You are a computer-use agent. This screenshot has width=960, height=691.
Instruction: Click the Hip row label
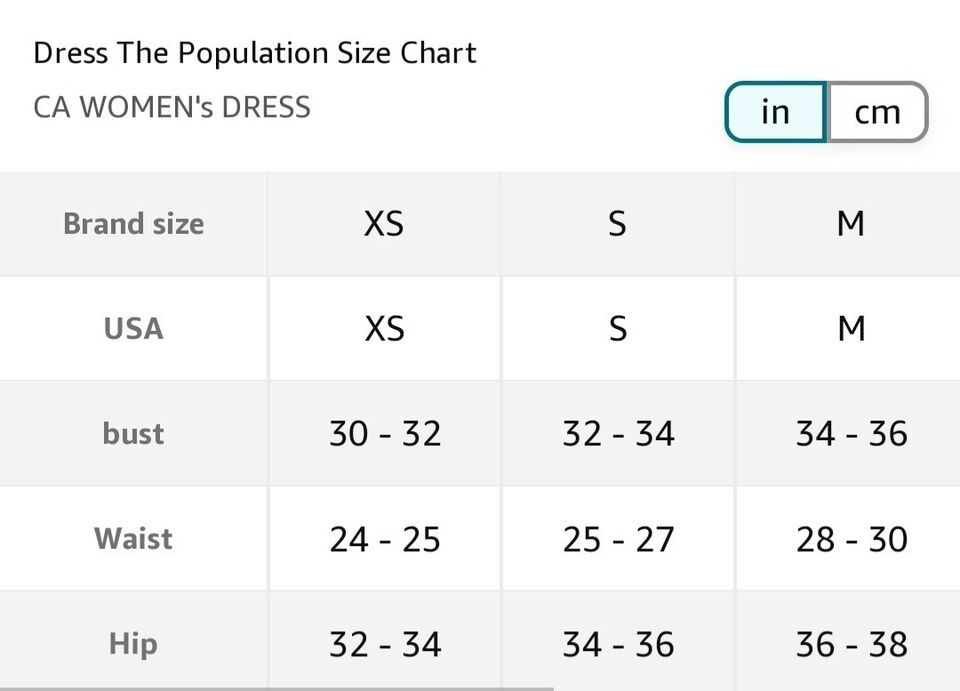133,644
